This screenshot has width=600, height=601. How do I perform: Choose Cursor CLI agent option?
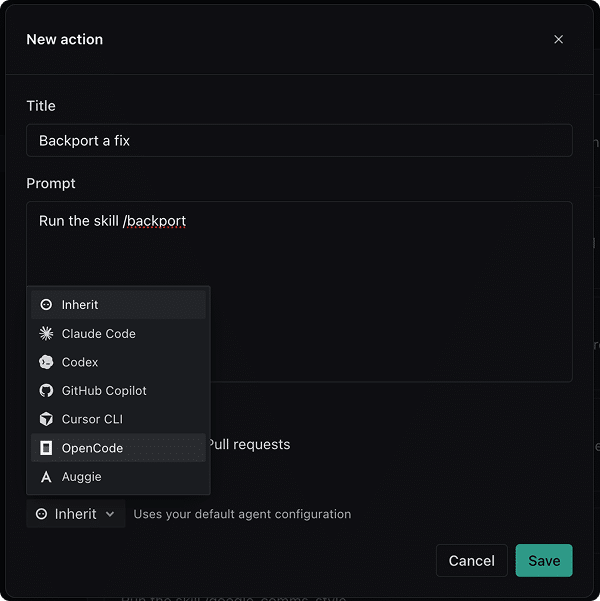118,419
